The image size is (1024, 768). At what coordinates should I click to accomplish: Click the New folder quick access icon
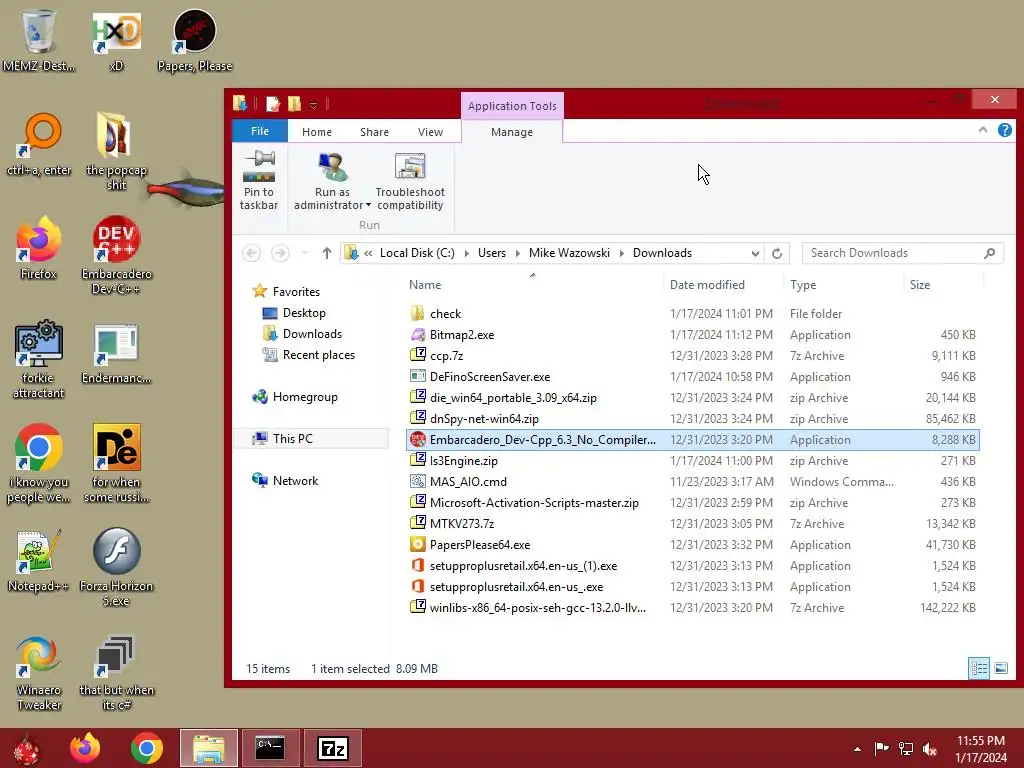pyautogui.click(x=295, y=104)
